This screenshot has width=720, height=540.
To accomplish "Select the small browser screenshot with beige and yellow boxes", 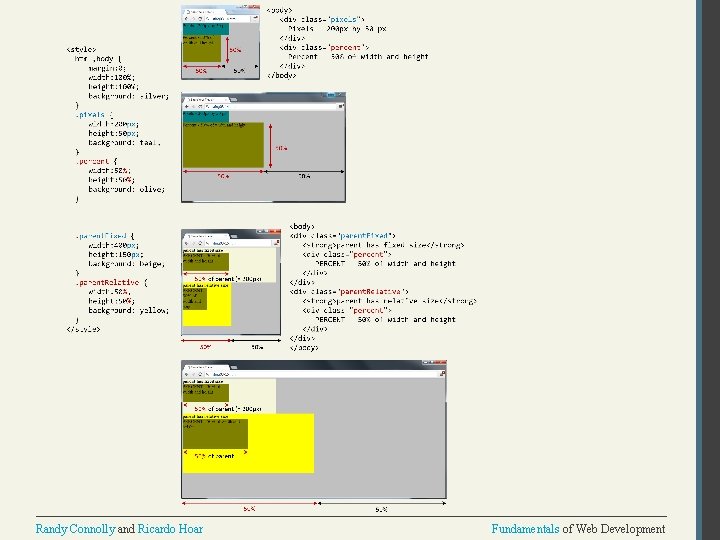I will pos(231,282).
